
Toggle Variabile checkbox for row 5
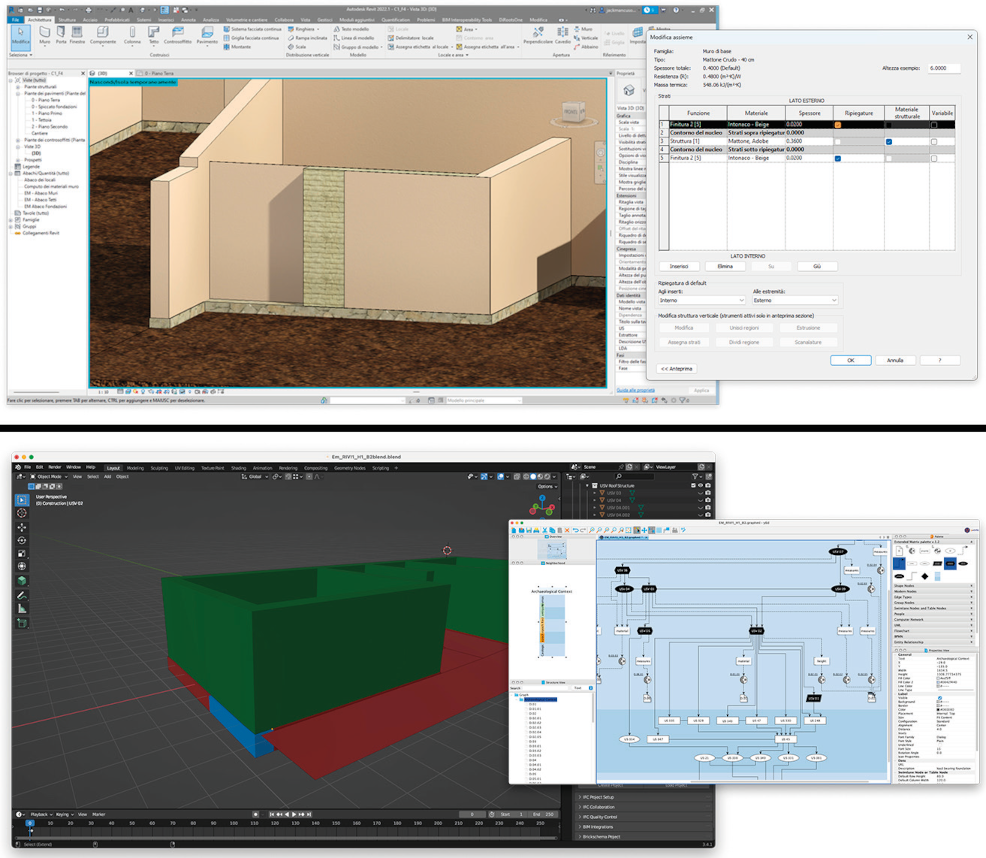point(934,159)
